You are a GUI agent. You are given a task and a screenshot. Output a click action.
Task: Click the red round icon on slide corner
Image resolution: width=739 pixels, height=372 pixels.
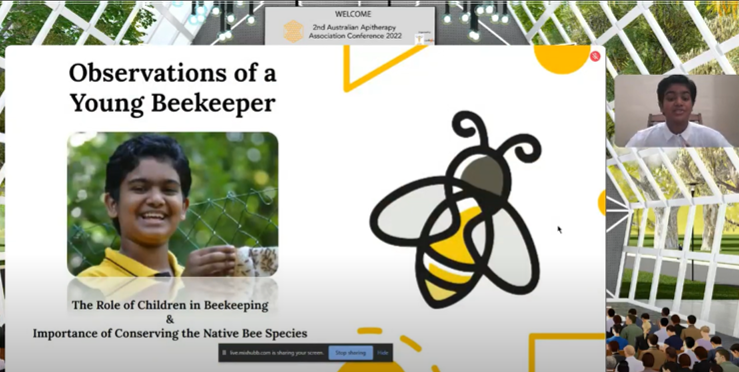pos(595,56)
